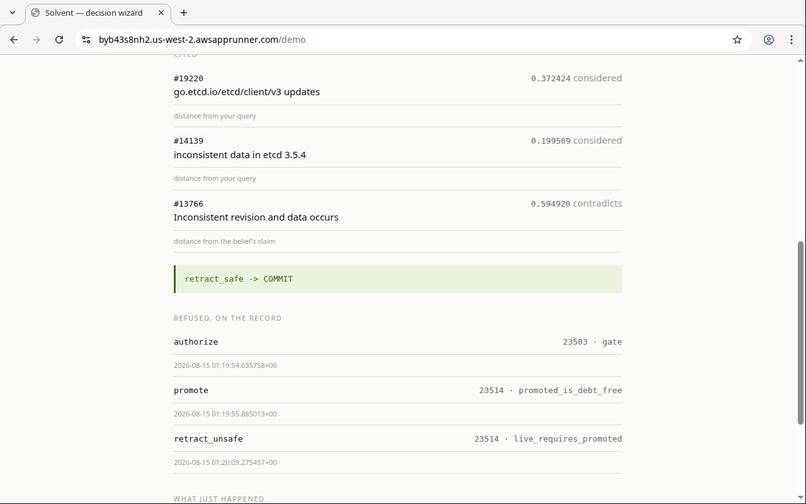Click the scrollbar up arrow
The width and height of the screenshot is (806, 504).
click(800, 60)
